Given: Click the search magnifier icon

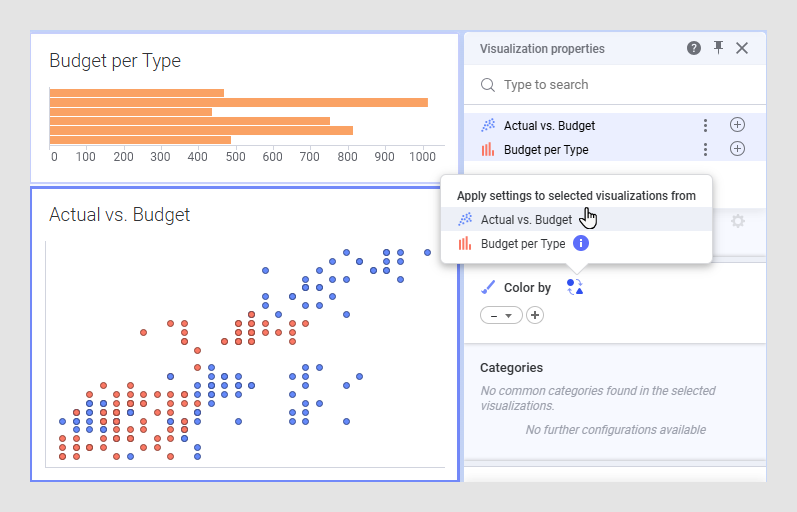Looking at the screenshot, I should [x=487, y=85].
